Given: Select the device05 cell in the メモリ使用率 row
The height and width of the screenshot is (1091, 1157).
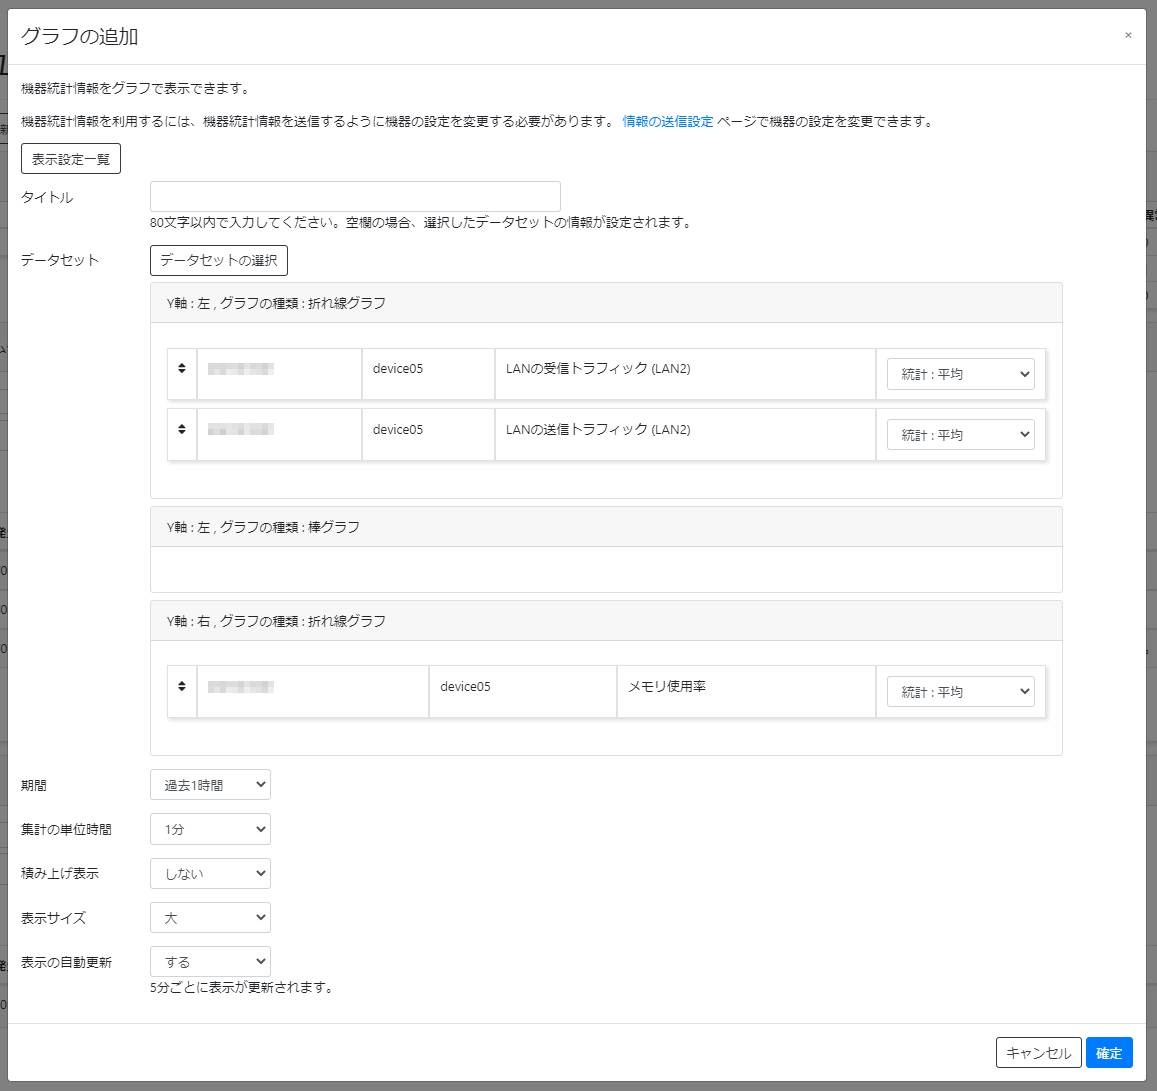Looking at the screenshot, I should (522, 691).
